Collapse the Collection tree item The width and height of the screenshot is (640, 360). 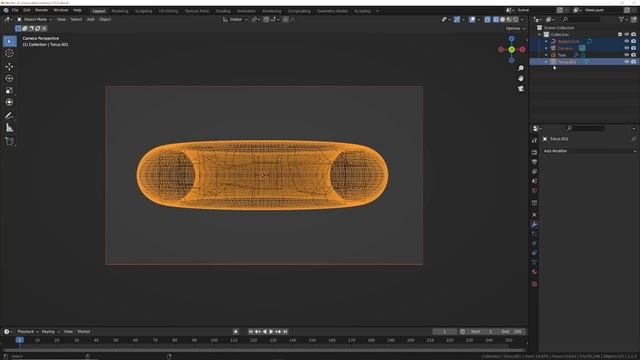pos(540,34)
